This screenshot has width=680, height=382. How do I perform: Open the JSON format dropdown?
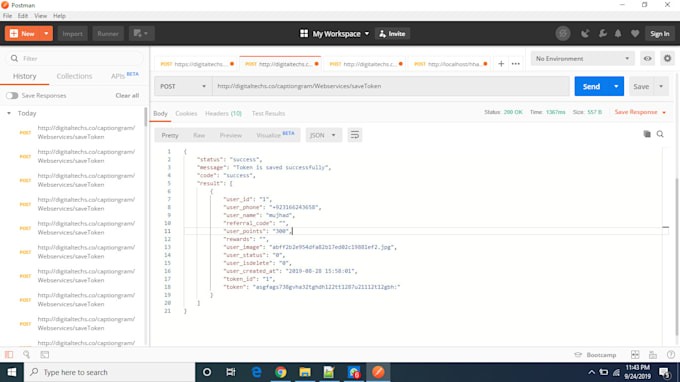tap(323, 135)
